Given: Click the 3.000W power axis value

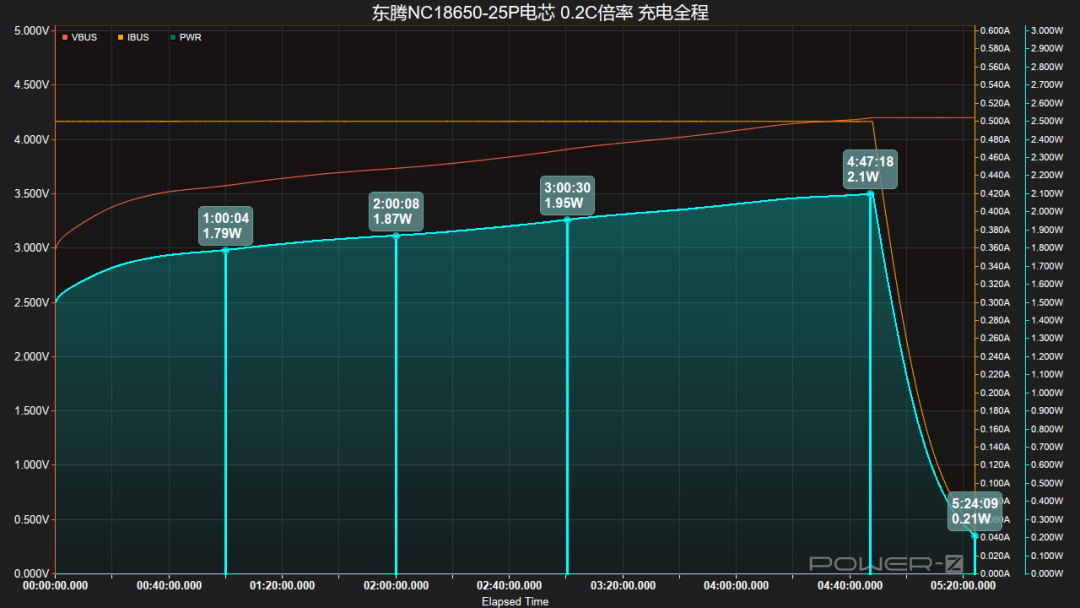Looking at the screenshot, I should coord(1047,31).
